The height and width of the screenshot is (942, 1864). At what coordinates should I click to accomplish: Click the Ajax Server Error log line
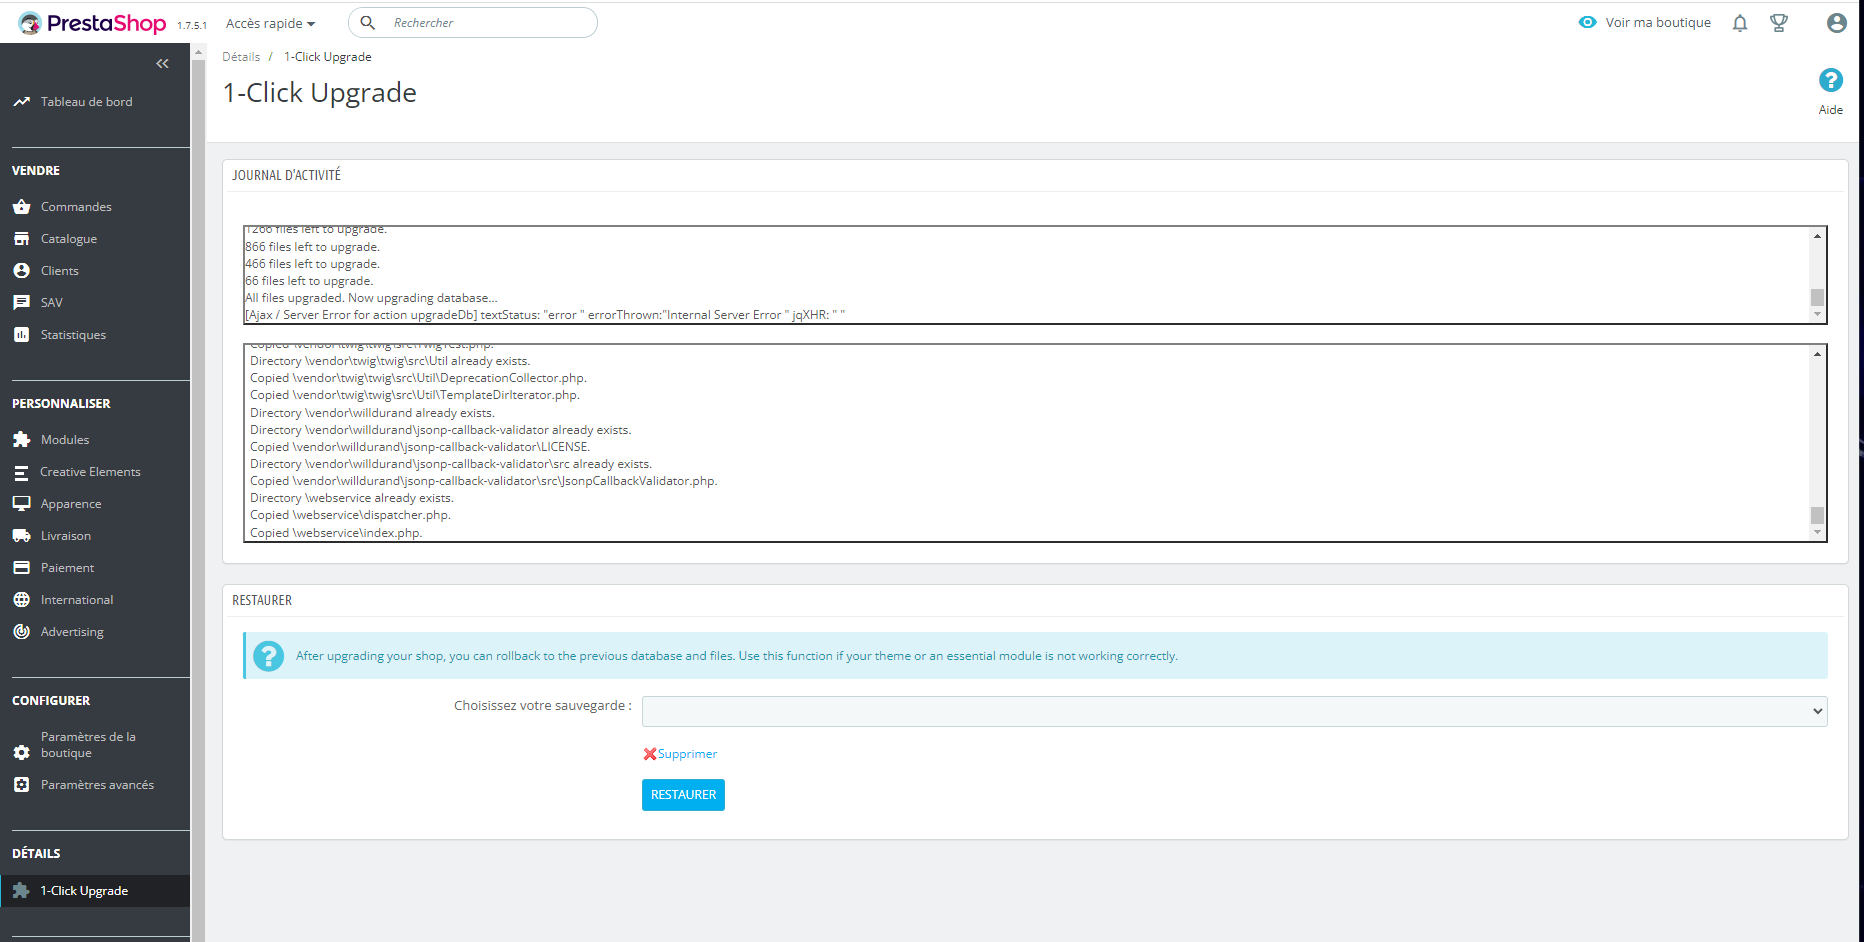click(x=545, y=315)
